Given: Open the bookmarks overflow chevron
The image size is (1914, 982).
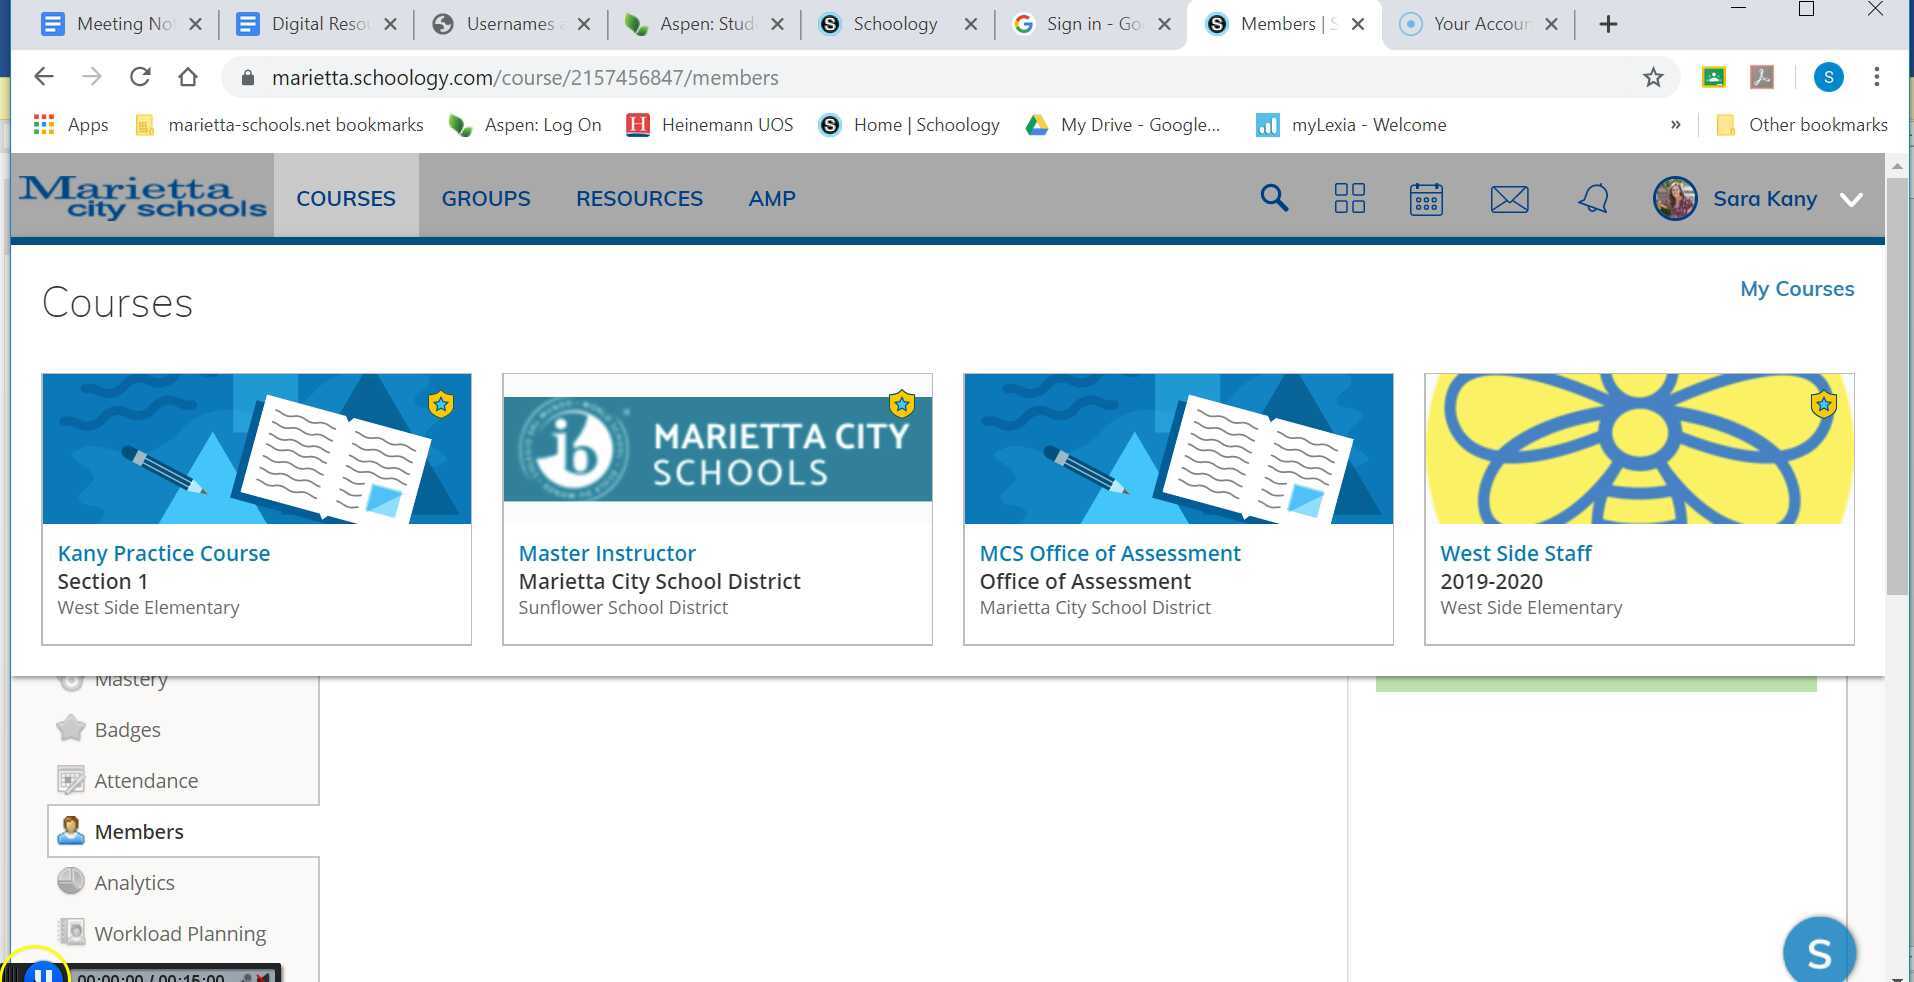Looking at the screenshot, I should (x=1675, y=124).
